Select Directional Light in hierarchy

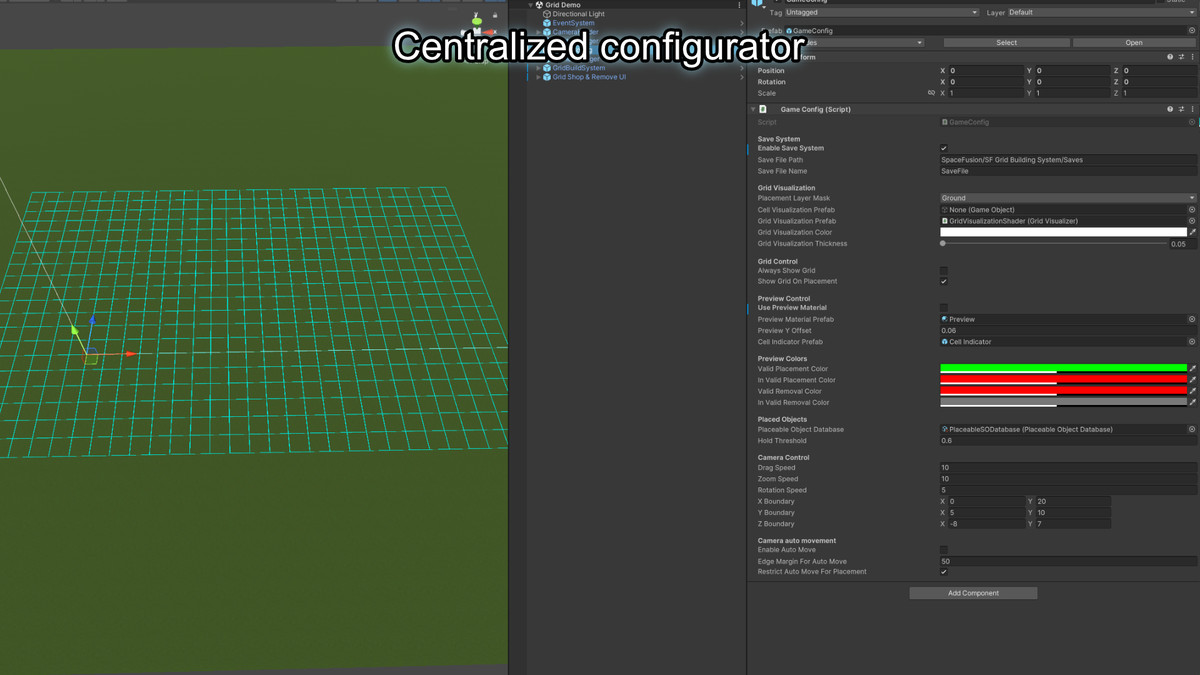coord(579,14)
